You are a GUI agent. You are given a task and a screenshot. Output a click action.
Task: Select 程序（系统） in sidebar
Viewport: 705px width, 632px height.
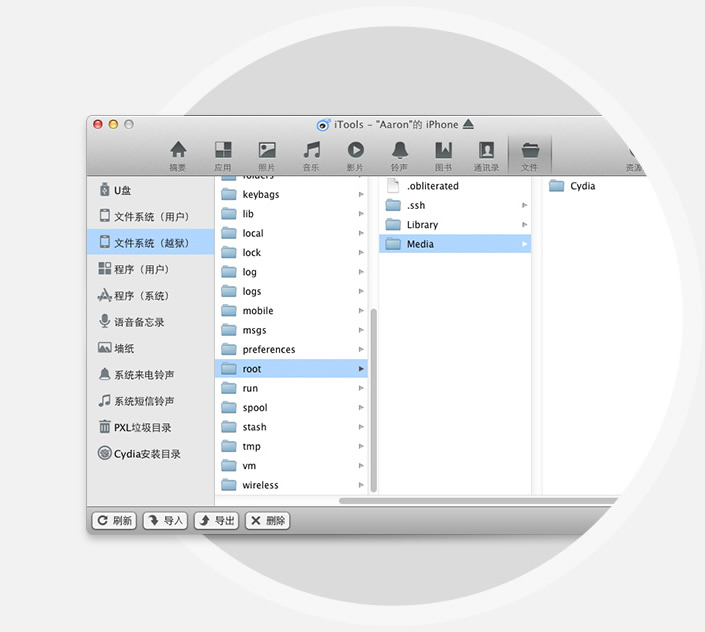point(151,295)
